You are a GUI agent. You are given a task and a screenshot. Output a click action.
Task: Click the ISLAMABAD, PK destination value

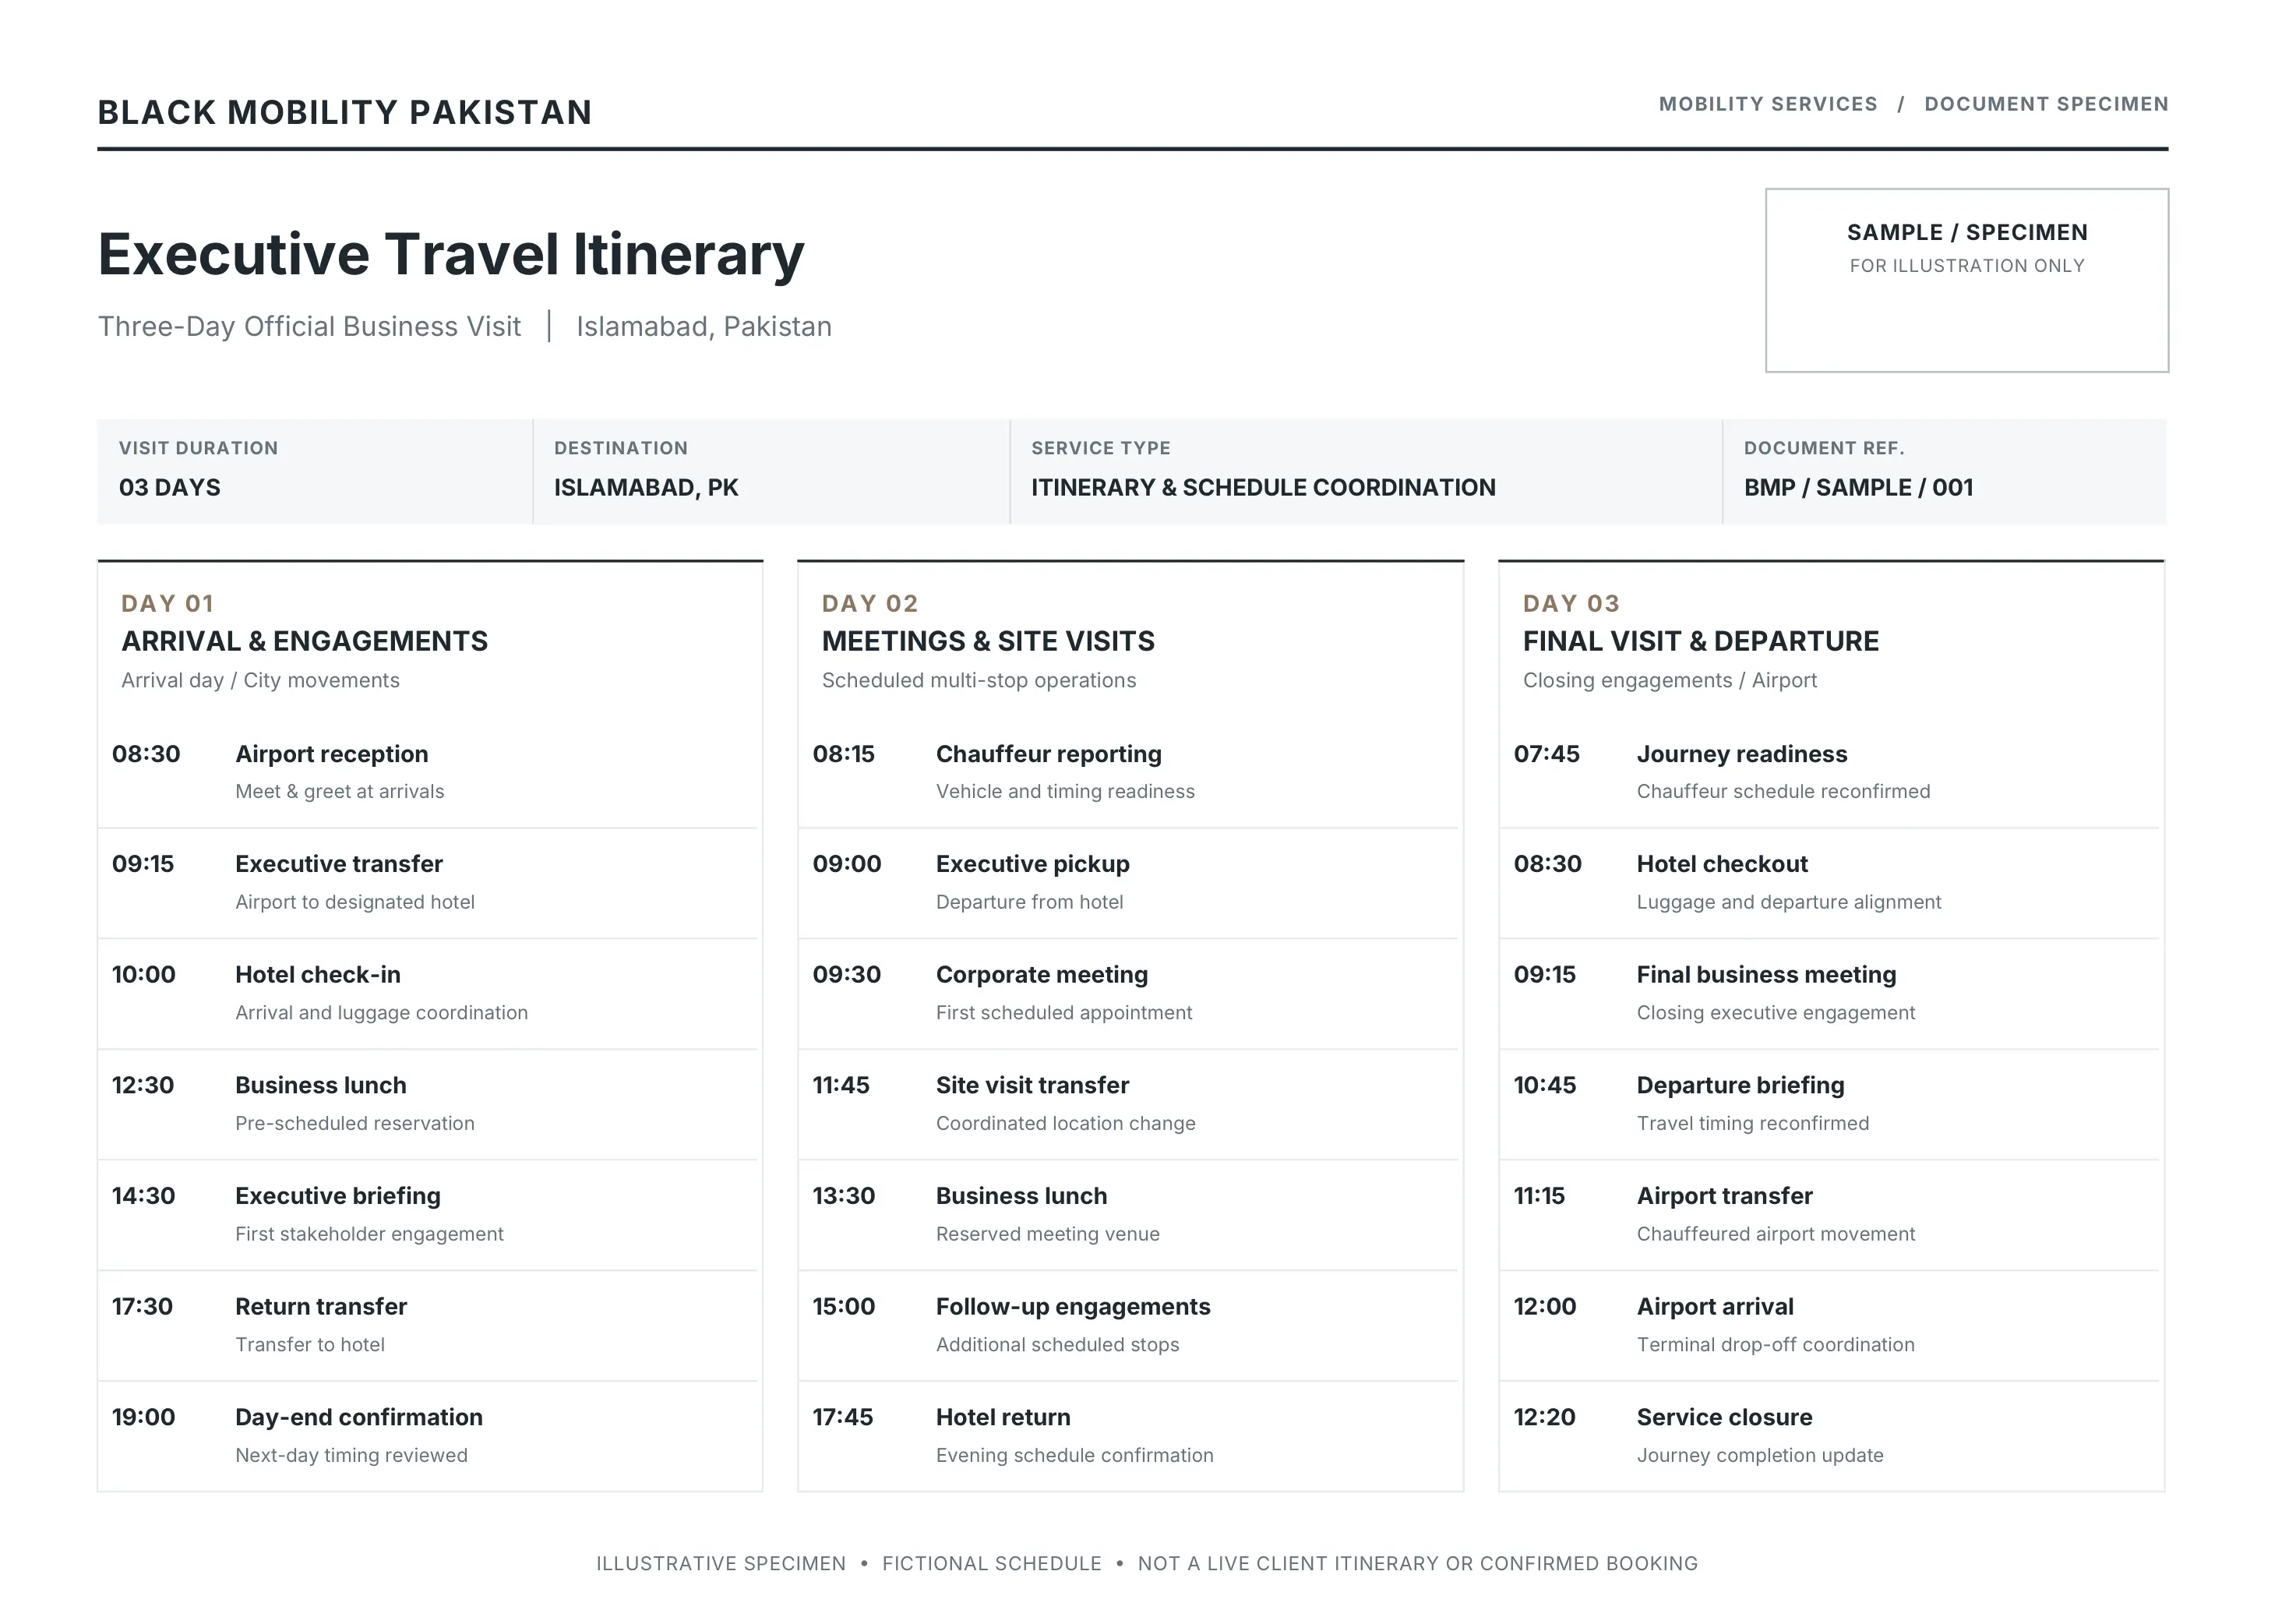point(646,487)
